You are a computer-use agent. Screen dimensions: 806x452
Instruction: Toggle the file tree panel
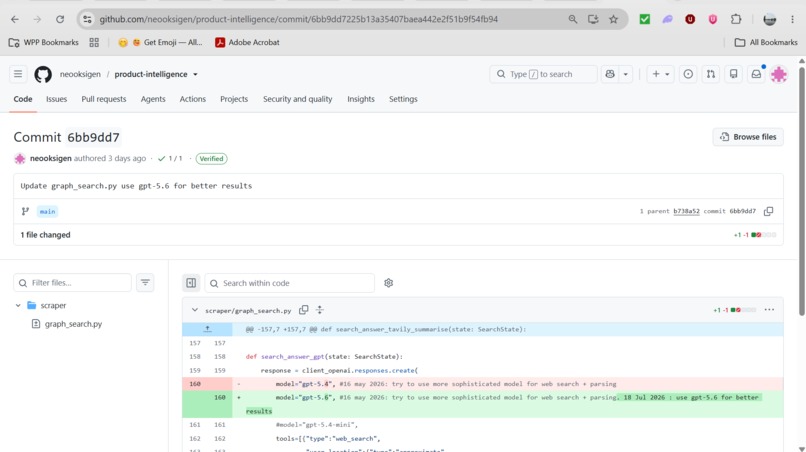tap(191, 283)
